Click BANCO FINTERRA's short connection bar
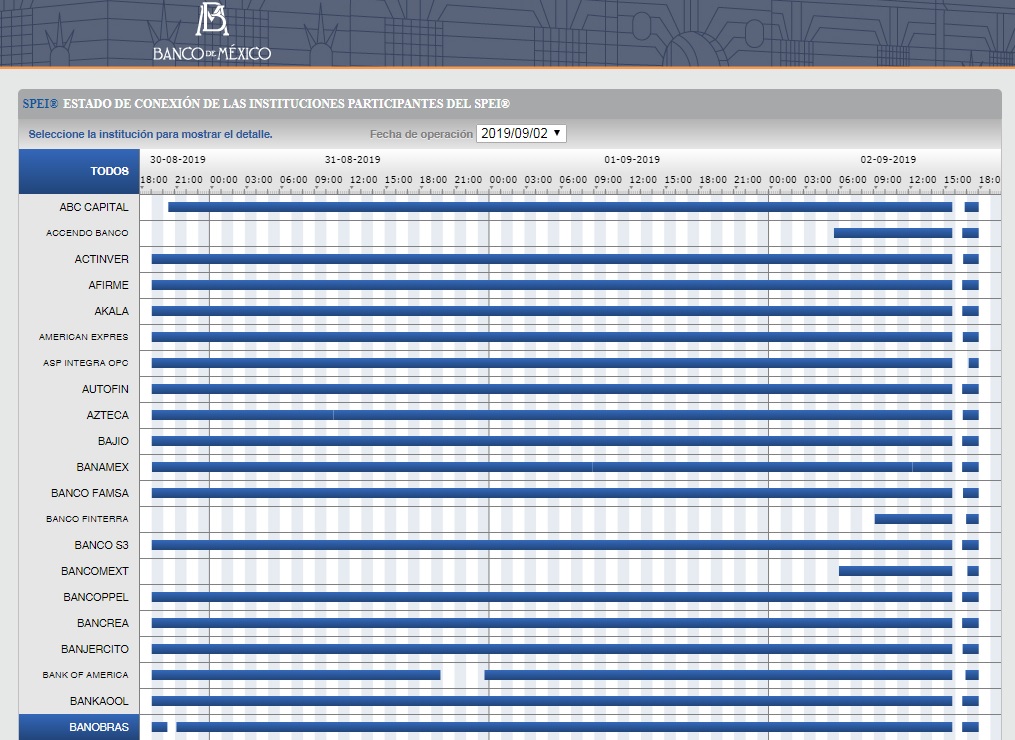Viewport: 1015px width, 740px height. point(913,519)
